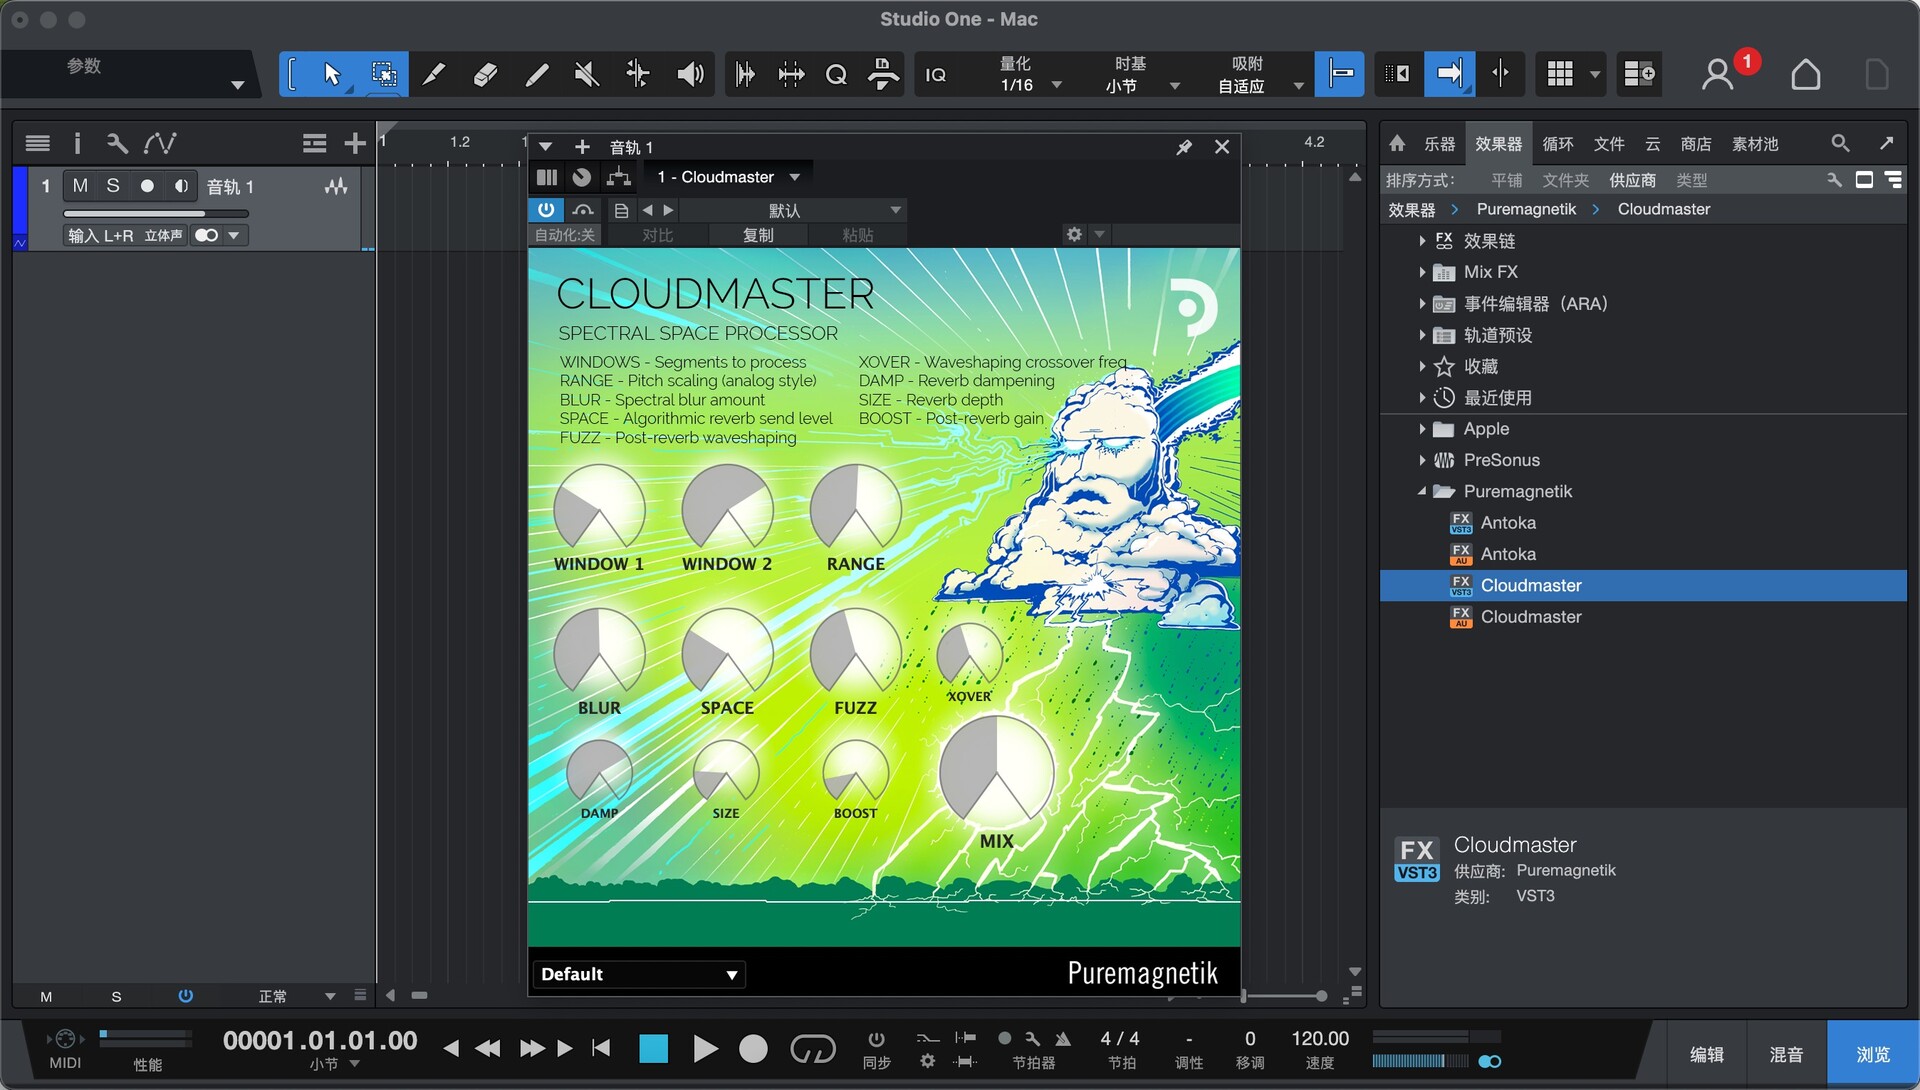Image resolution: width=1920 pixels, height=1090 pixels.
Task: Click the Record button in transport
Action: pos(753,1049)
